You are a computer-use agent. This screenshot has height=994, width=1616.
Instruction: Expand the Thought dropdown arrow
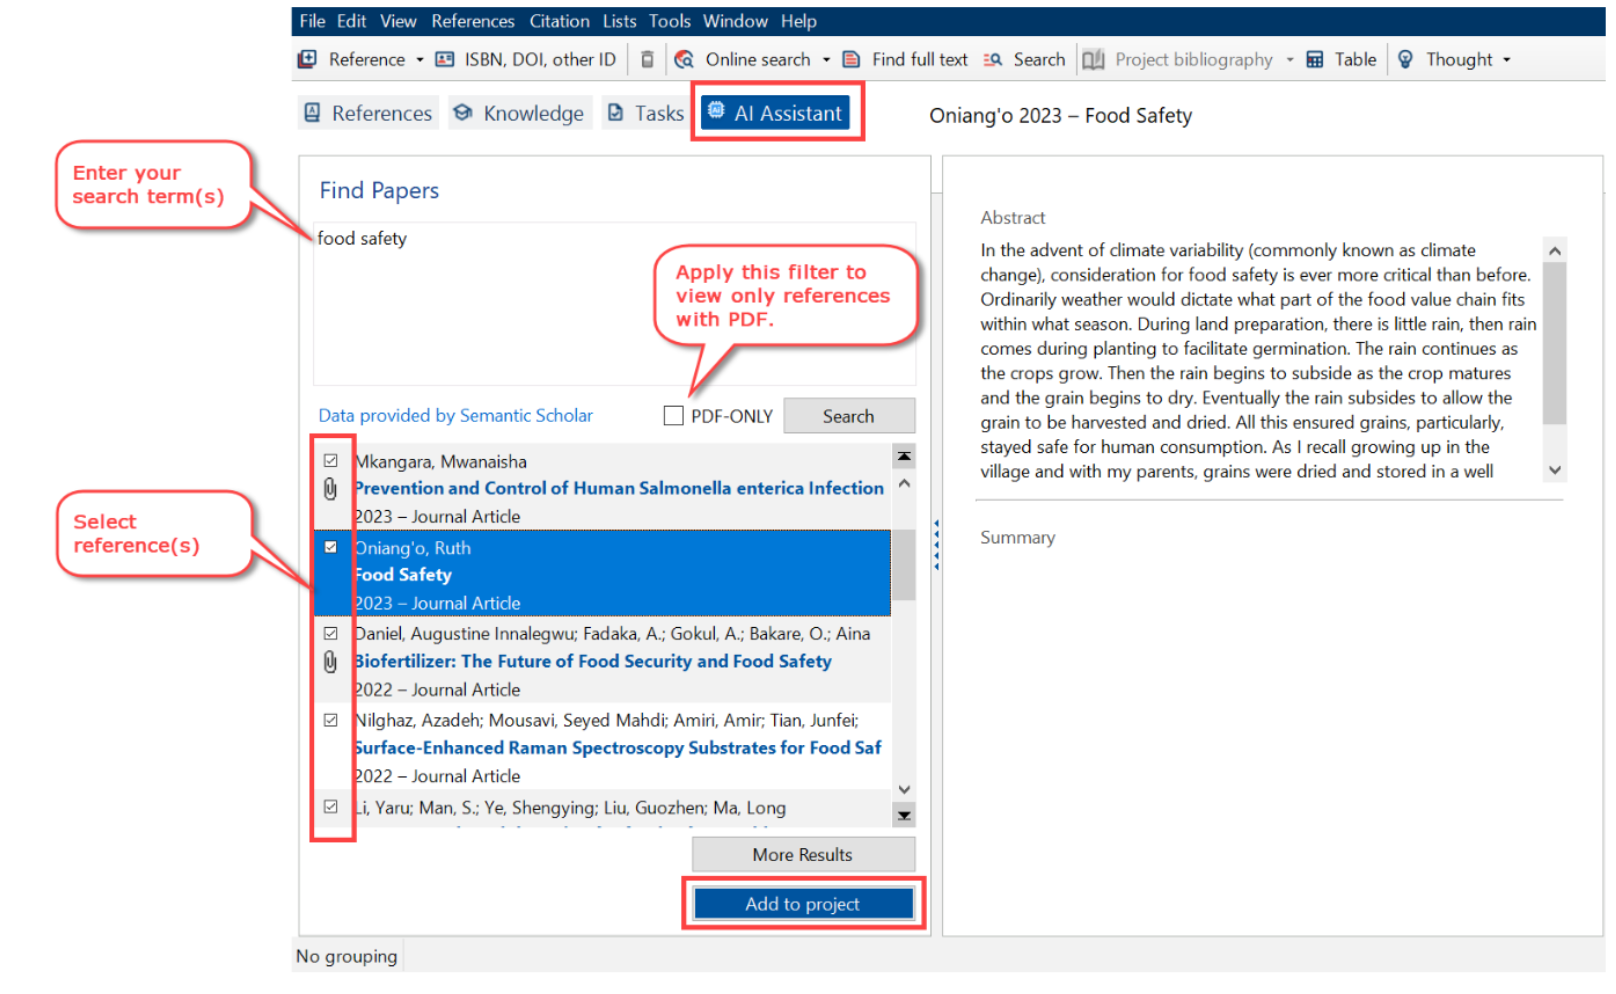[x=1506, y=59]
